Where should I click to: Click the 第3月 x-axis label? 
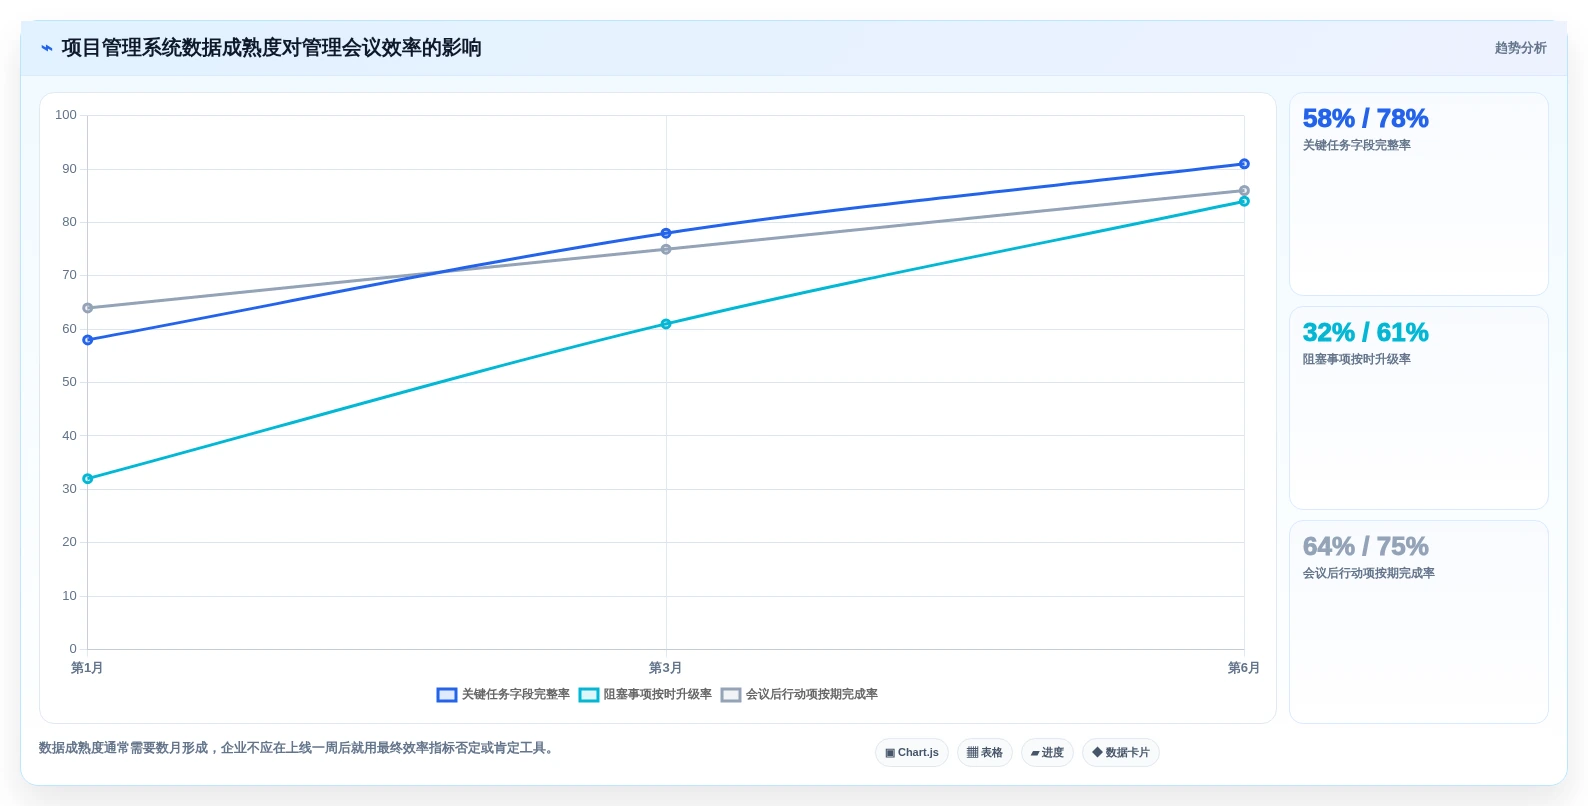click(x=666, y=668)
